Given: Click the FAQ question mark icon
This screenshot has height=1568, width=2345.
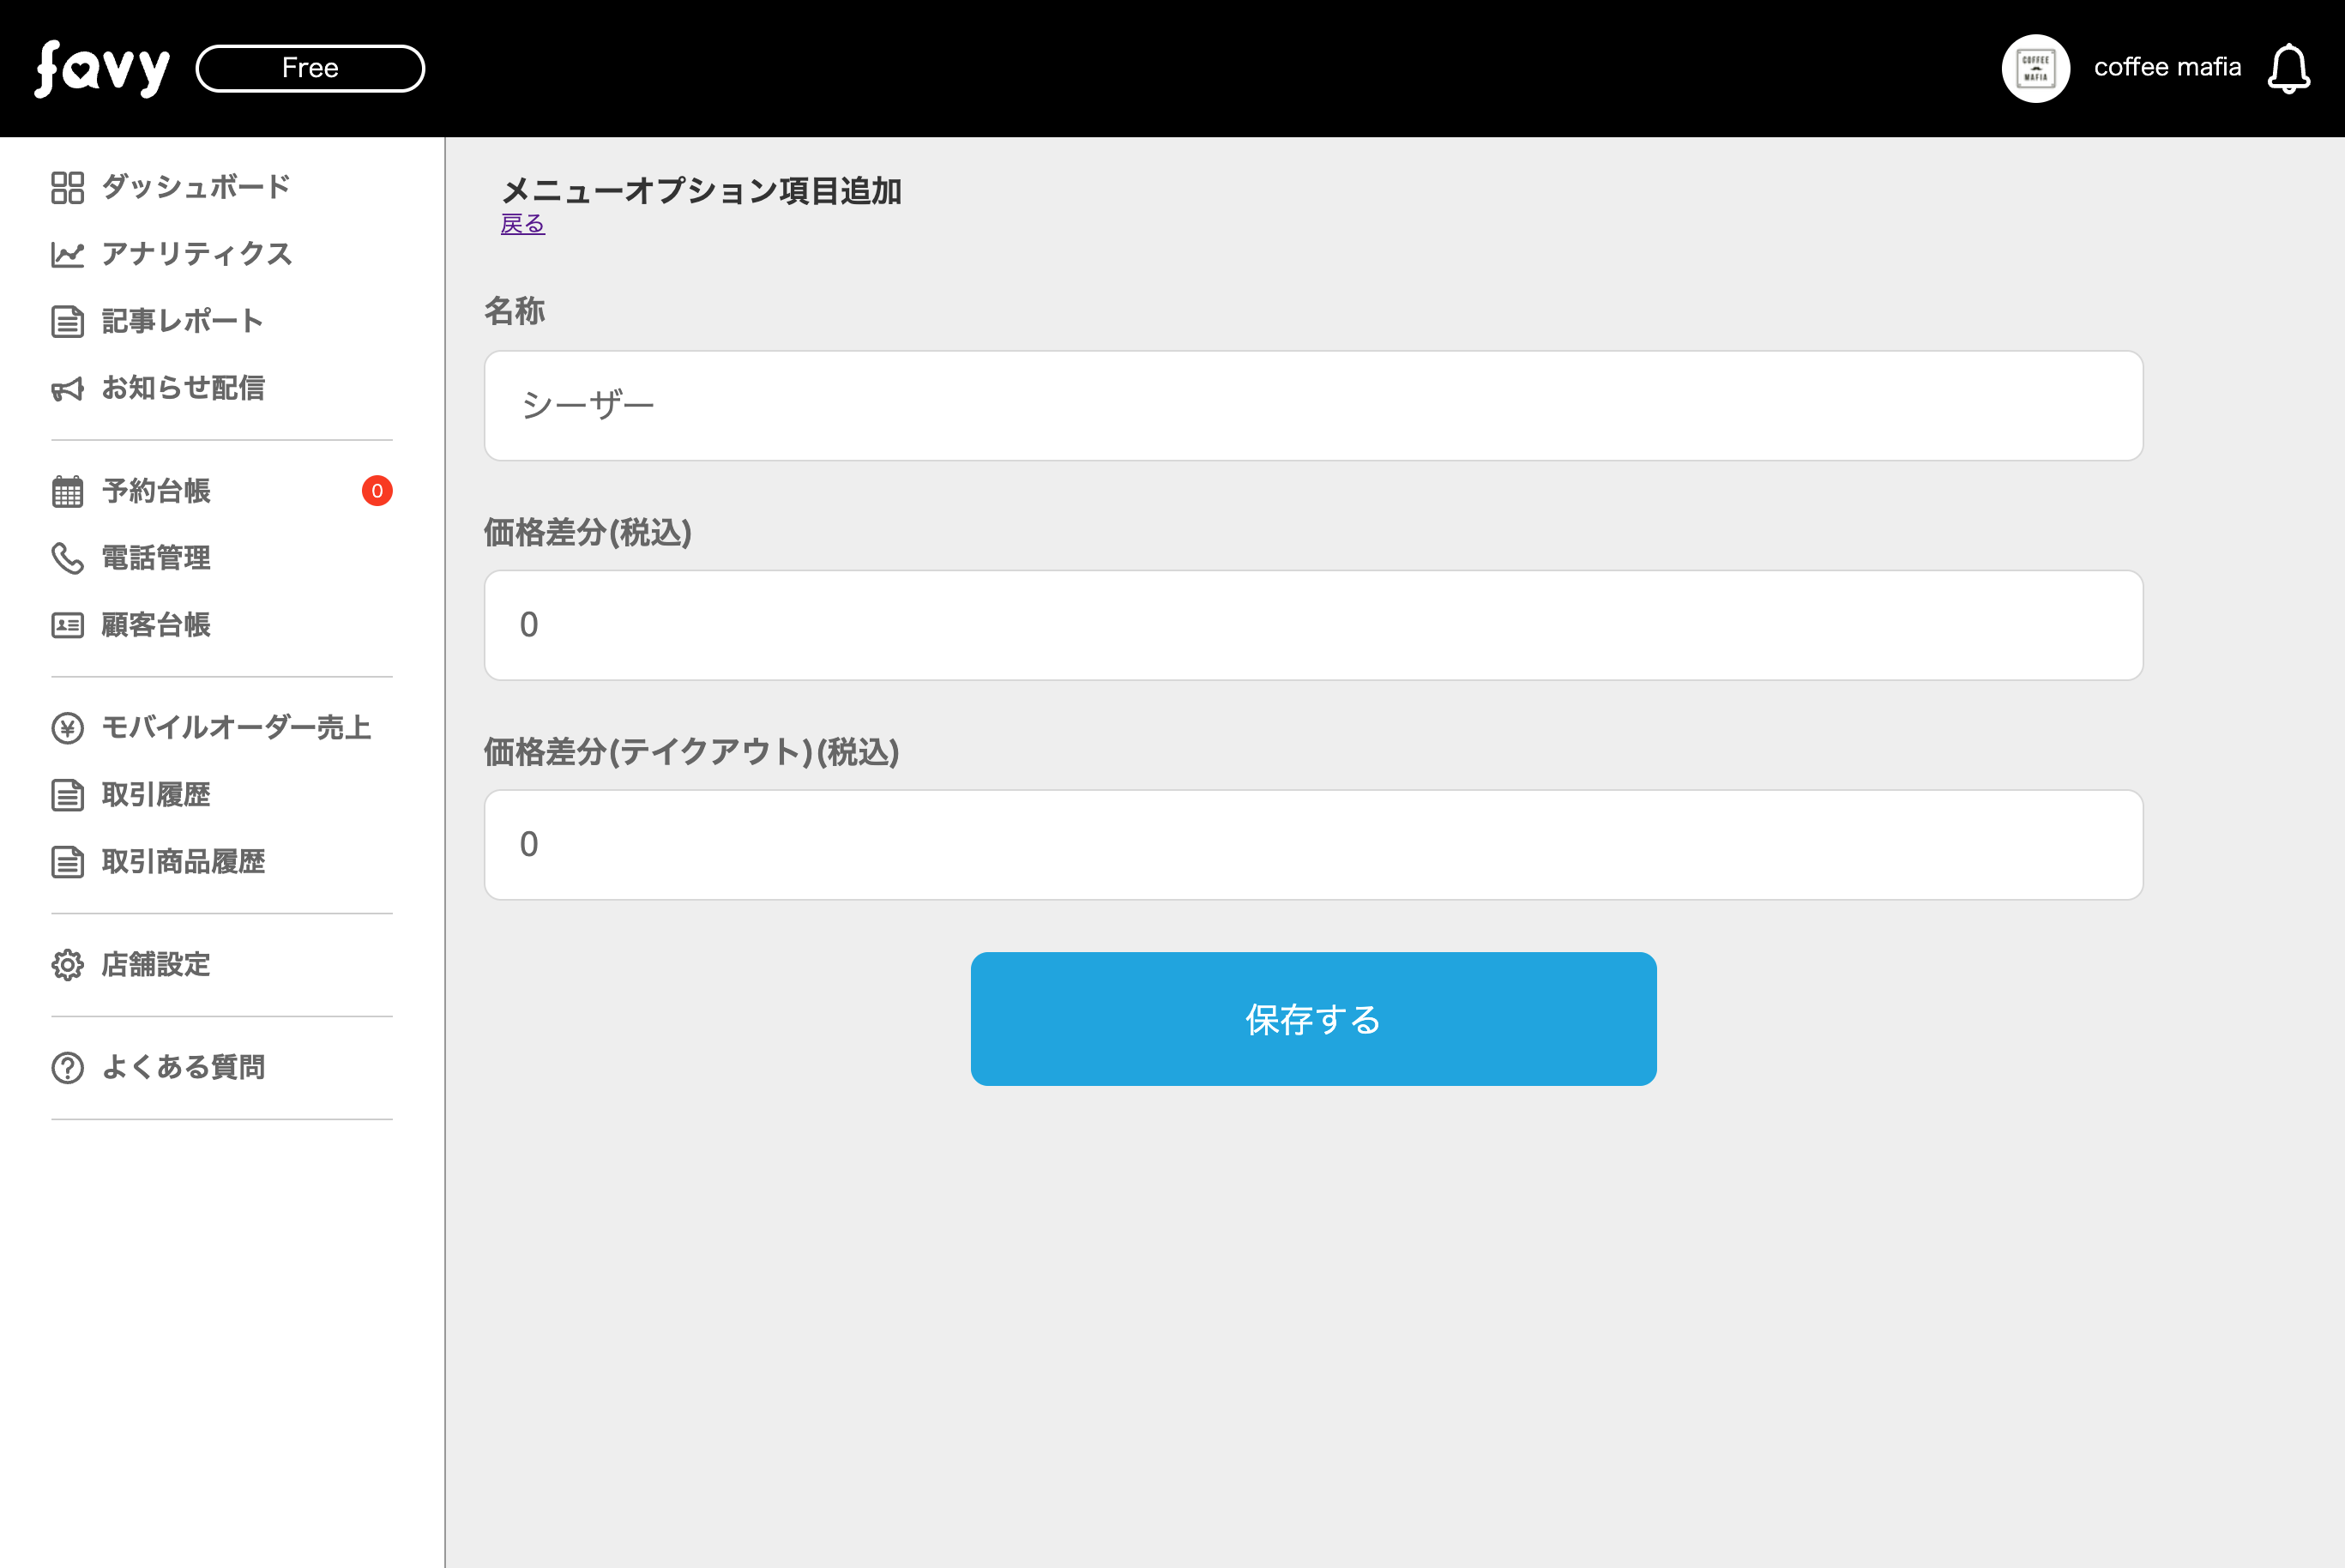Looking at the screenshot, I should tap(67, 1068).
